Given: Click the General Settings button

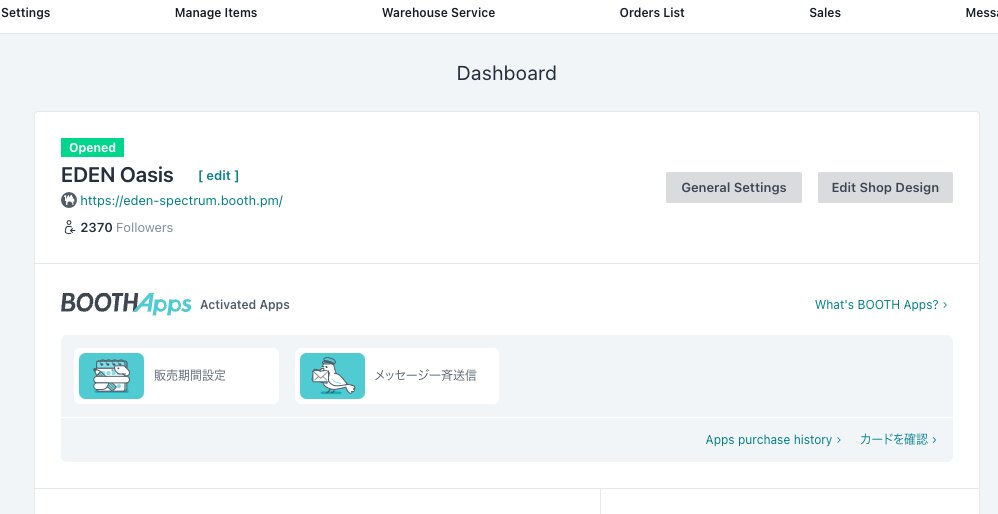Looking at the screenshot, I should pos(734,188).
